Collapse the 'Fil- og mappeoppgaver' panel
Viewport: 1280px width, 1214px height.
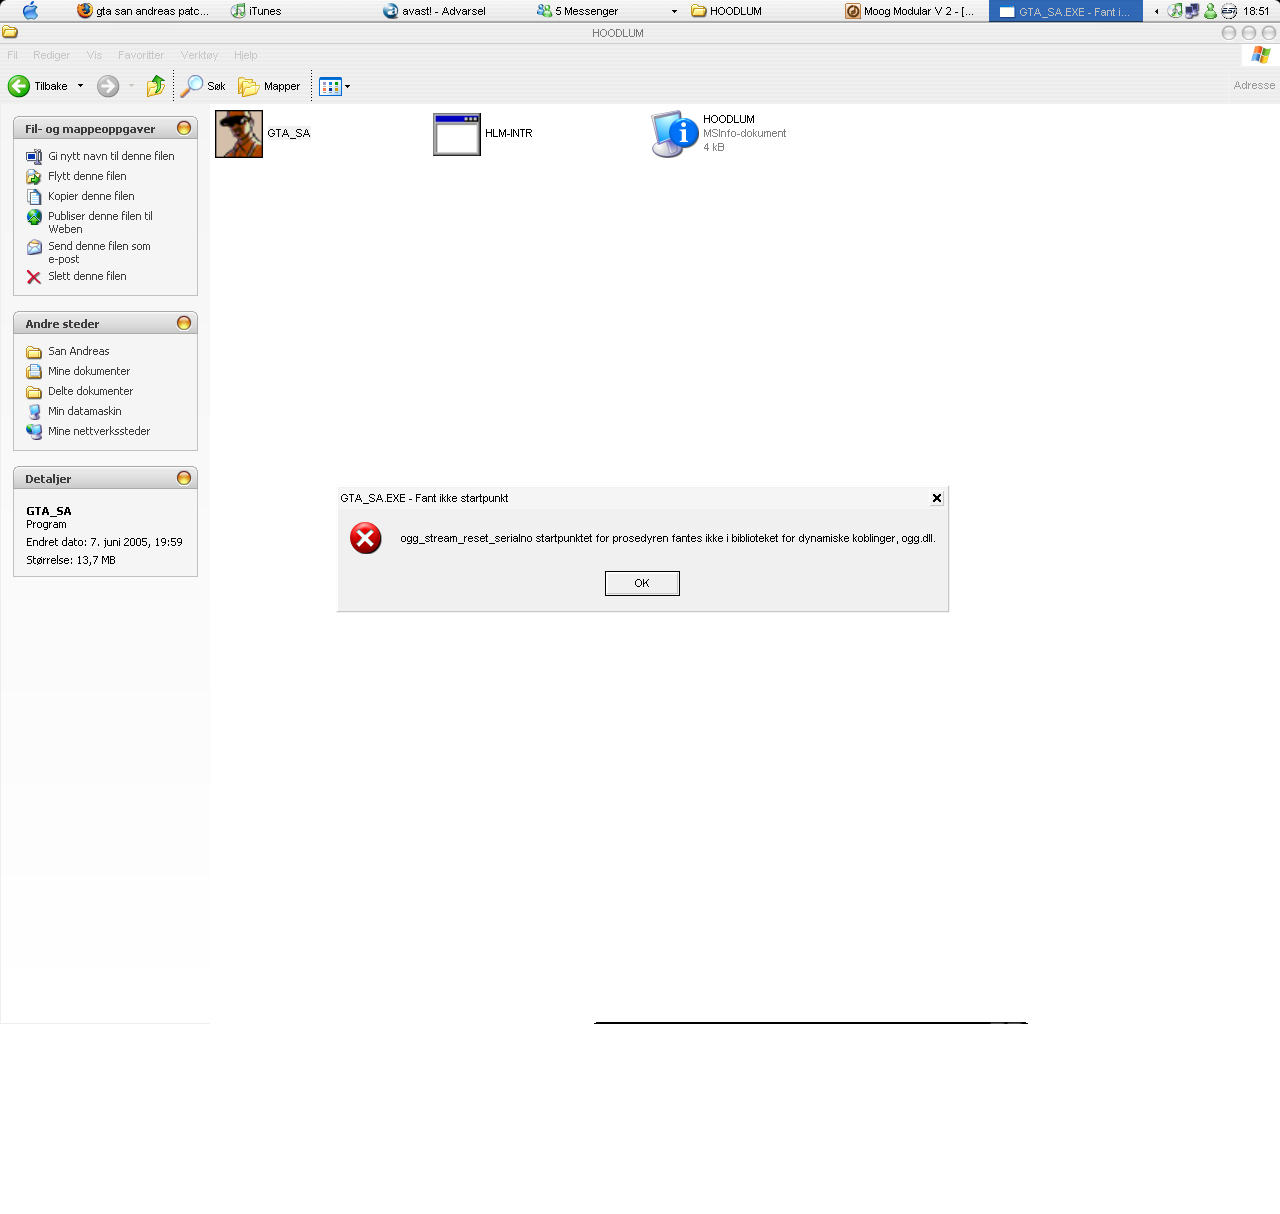click(x=184, y=128)
